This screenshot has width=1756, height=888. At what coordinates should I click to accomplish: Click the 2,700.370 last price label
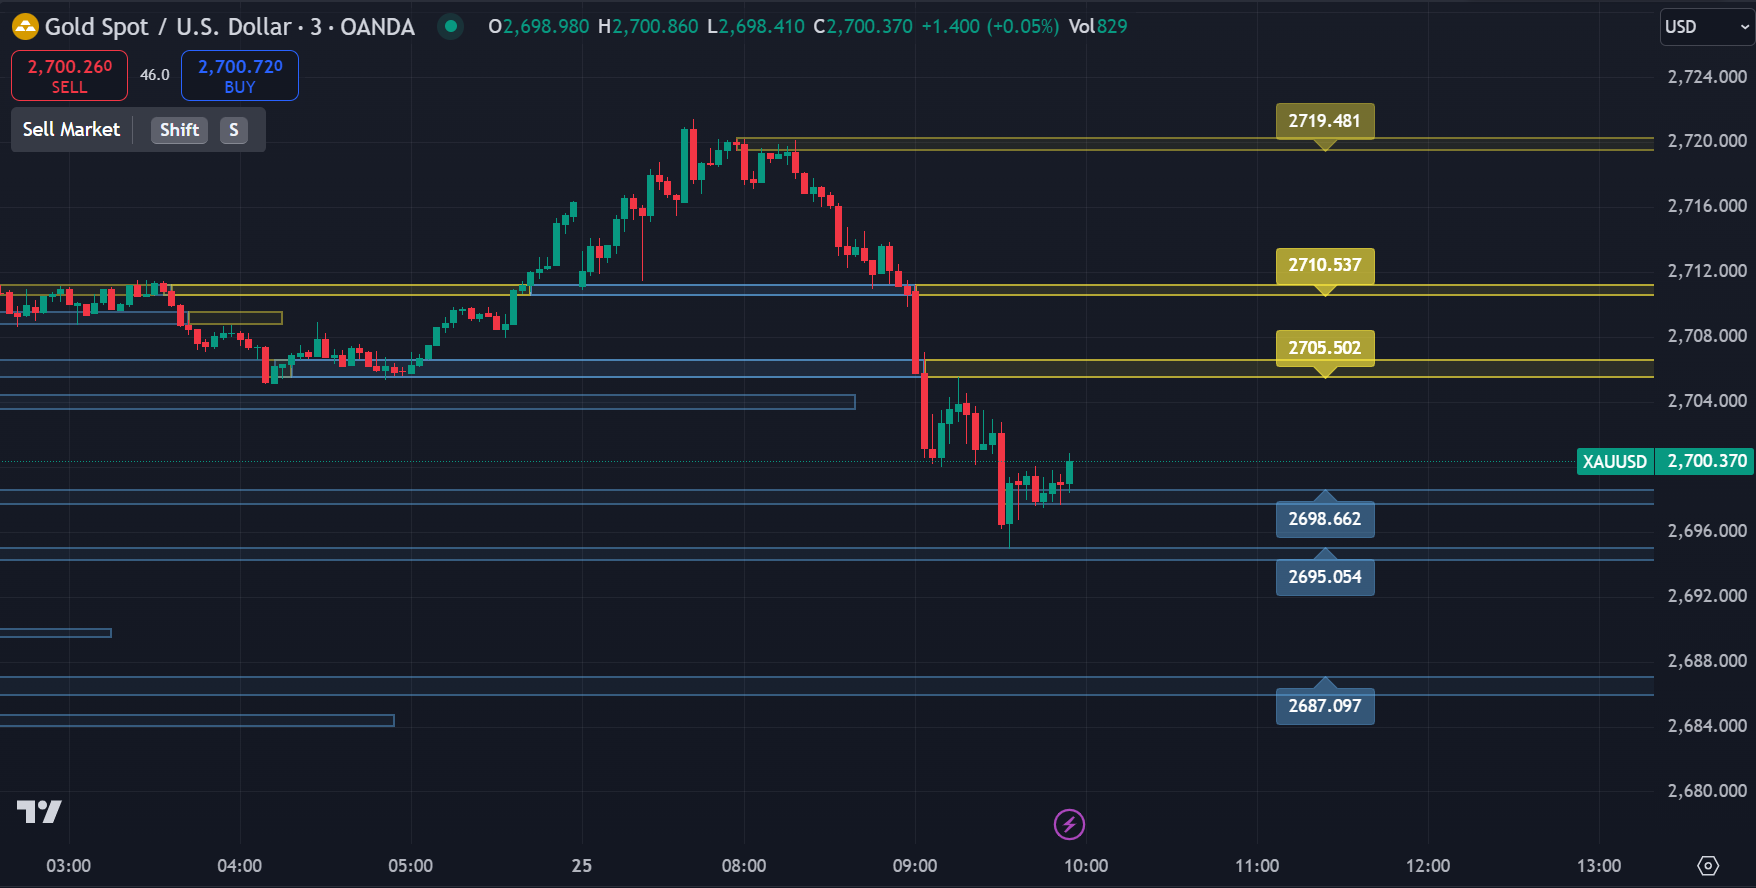tap(1706, 461)
